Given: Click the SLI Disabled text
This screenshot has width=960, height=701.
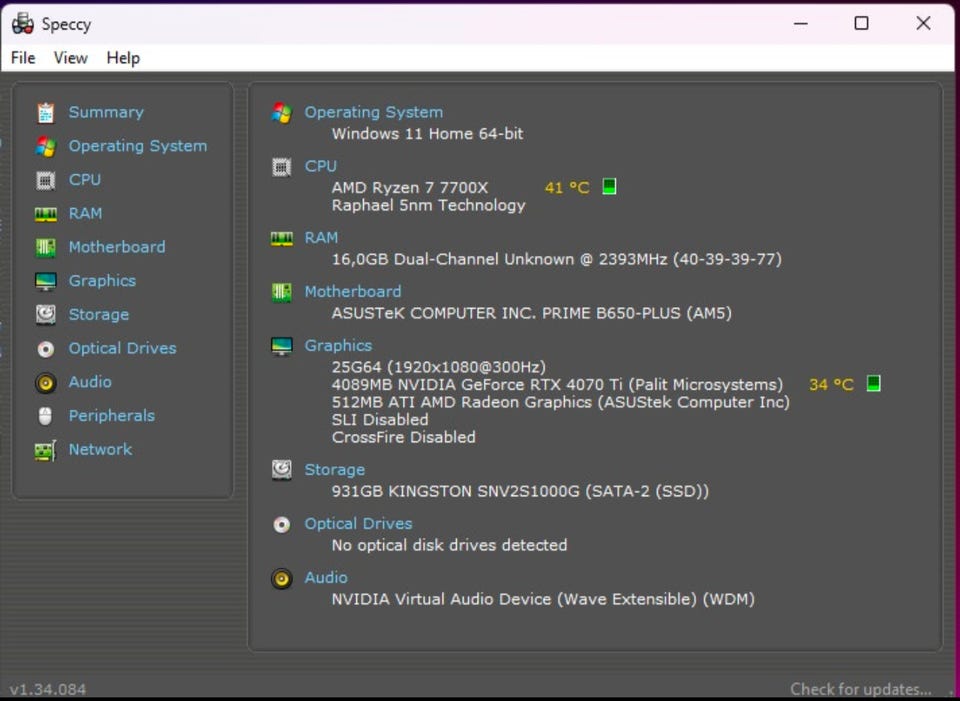Looking at the screenshot, I should tap(380, 420).
